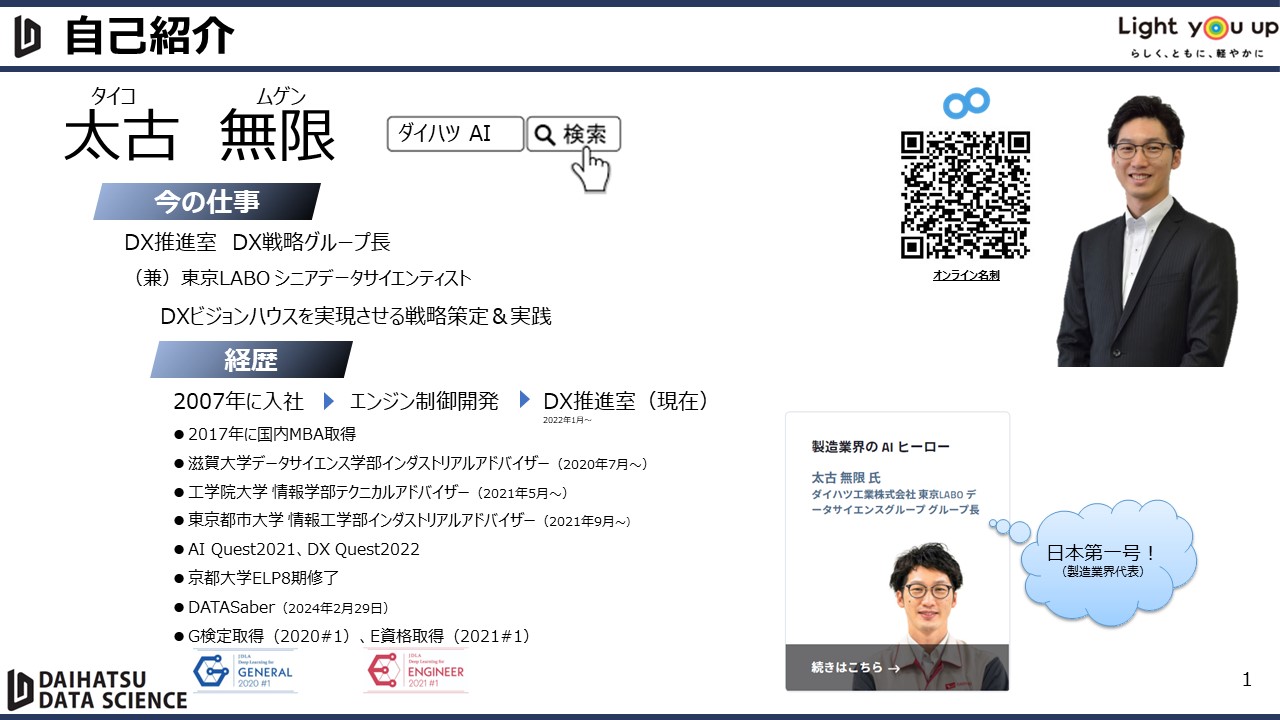1280x720 pixels.
Task: Click the らしく、ともに、軽やかに tagline
Action: (x=1197, y=53)
